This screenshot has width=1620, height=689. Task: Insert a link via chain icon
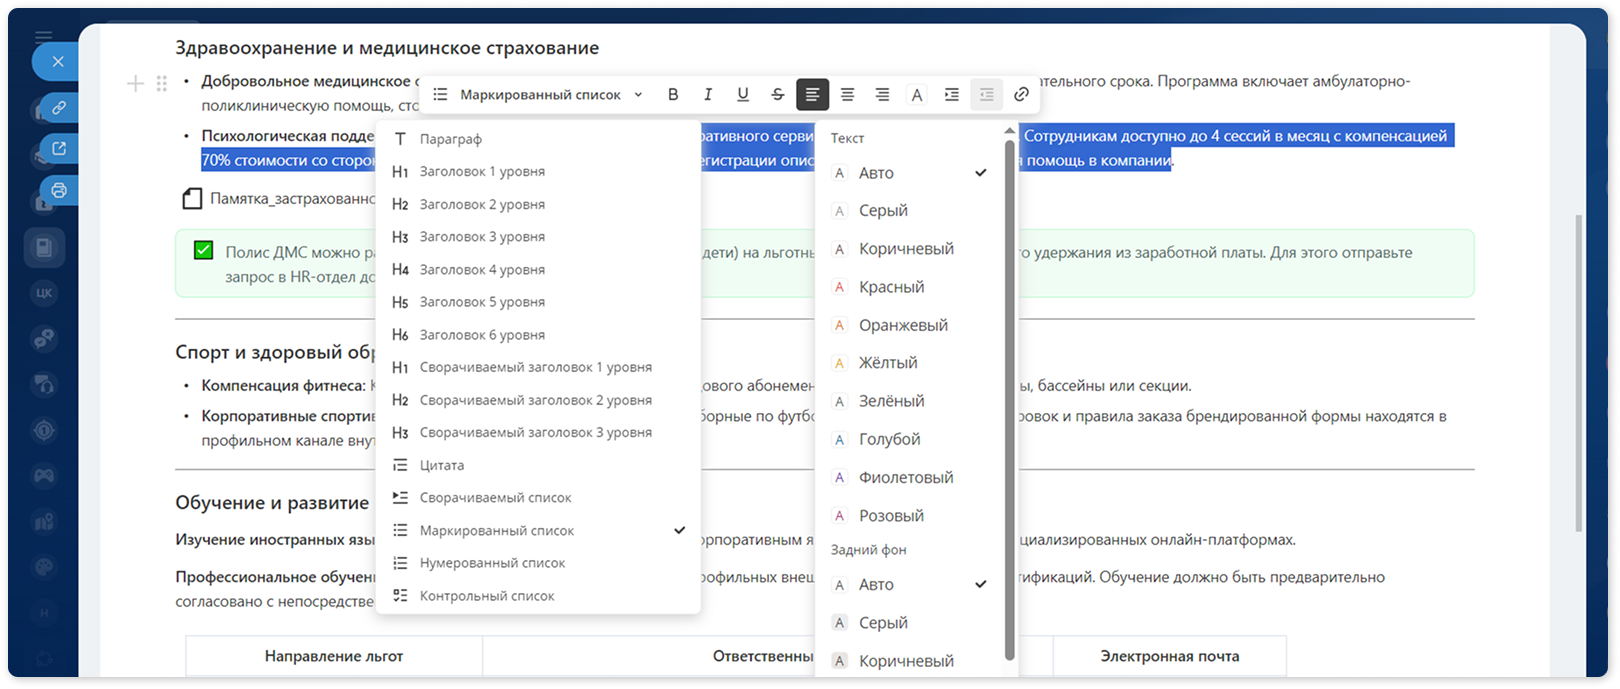pos(1021,94)
